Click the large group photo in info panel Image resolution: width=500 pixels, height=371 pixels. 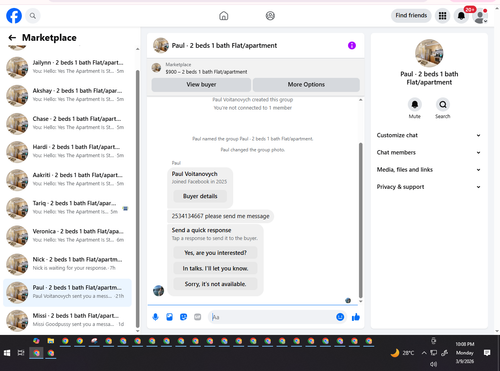click(x=429, y=53)
